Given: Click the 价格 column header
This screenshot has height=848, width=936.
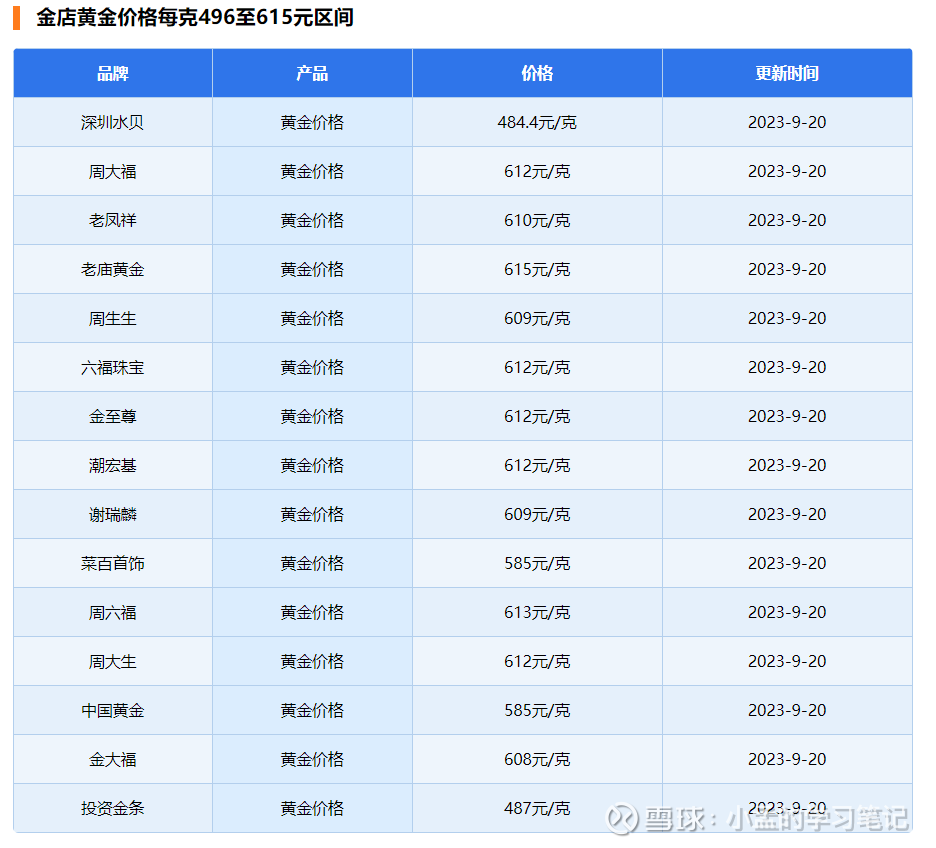Looking at the screenshot, I should pyautogui.click(x=536, y=72).
